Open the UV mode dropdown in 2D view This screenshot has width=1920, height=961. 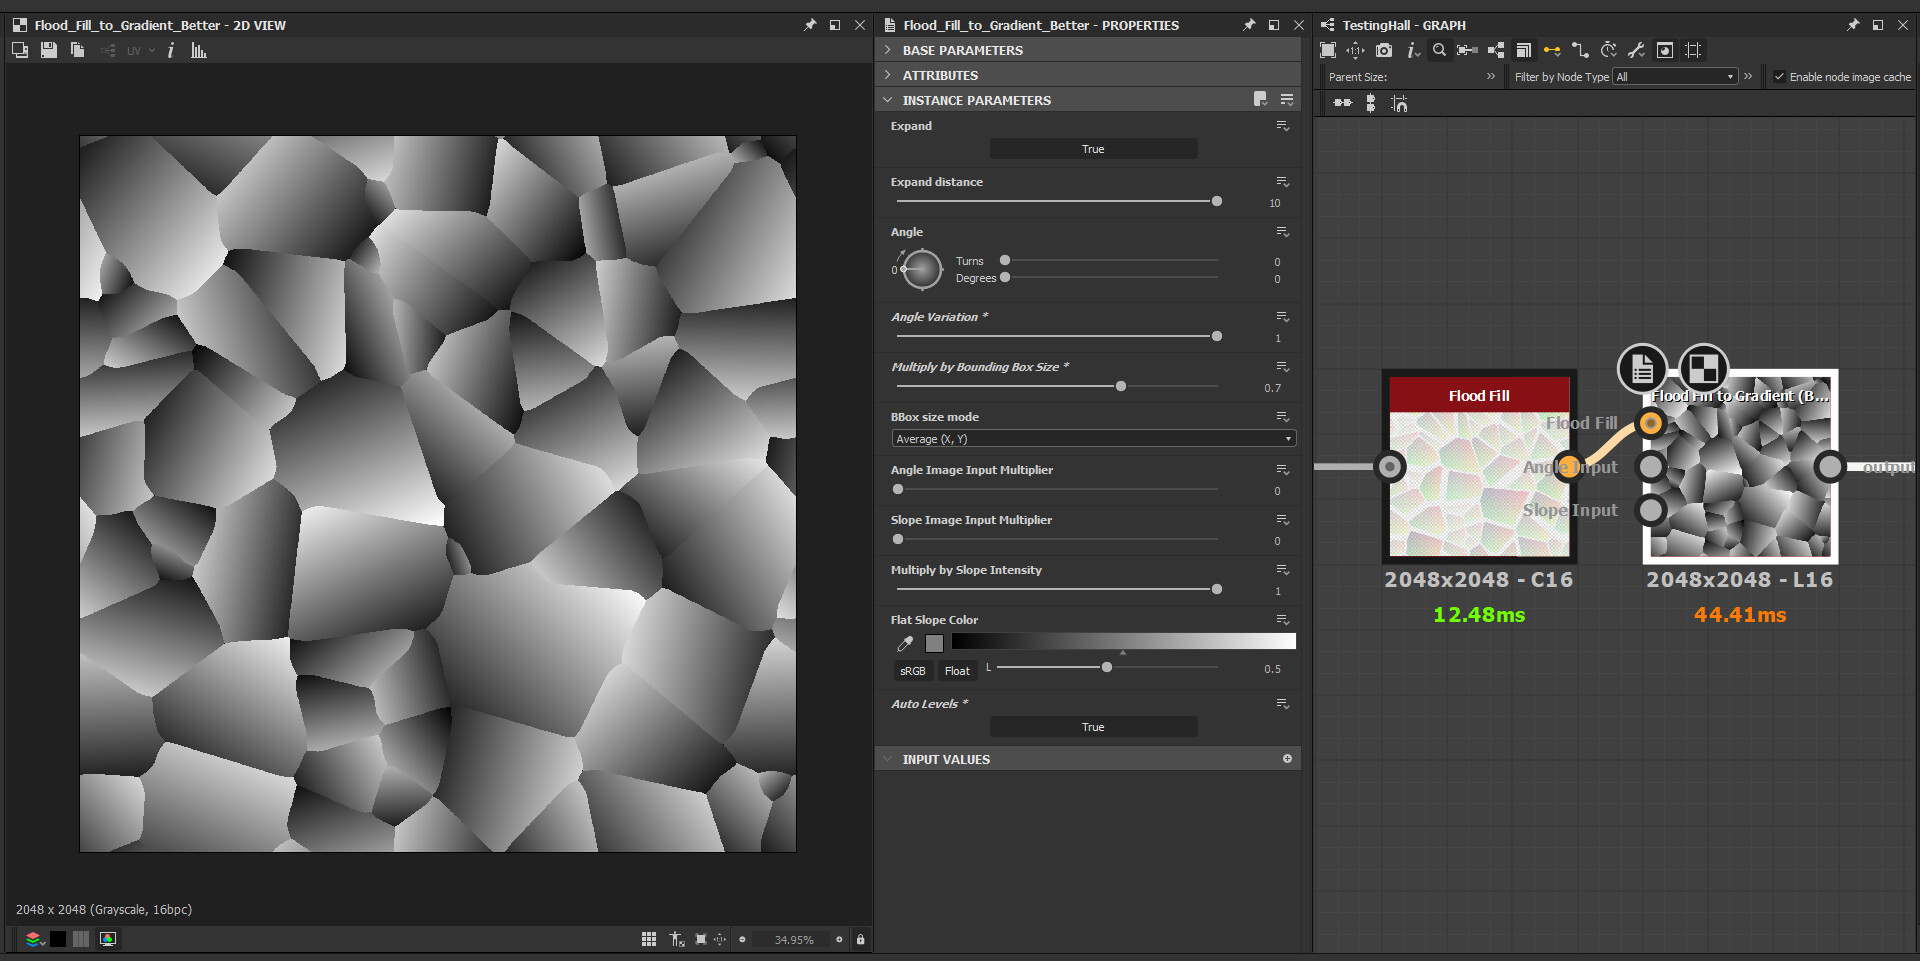141,50
